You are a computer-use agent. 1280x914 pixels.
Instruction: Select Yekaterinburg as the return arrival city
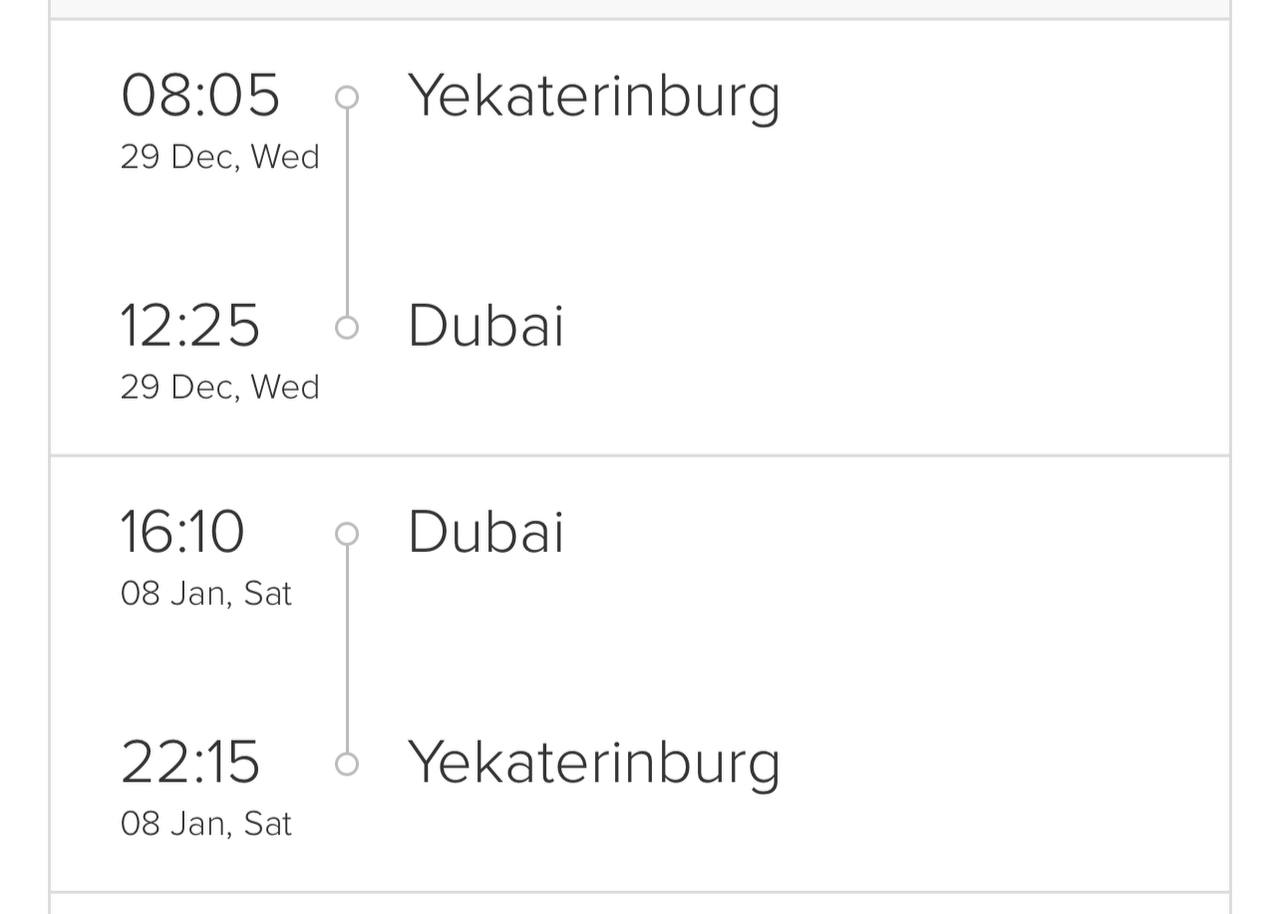point(594,765)
